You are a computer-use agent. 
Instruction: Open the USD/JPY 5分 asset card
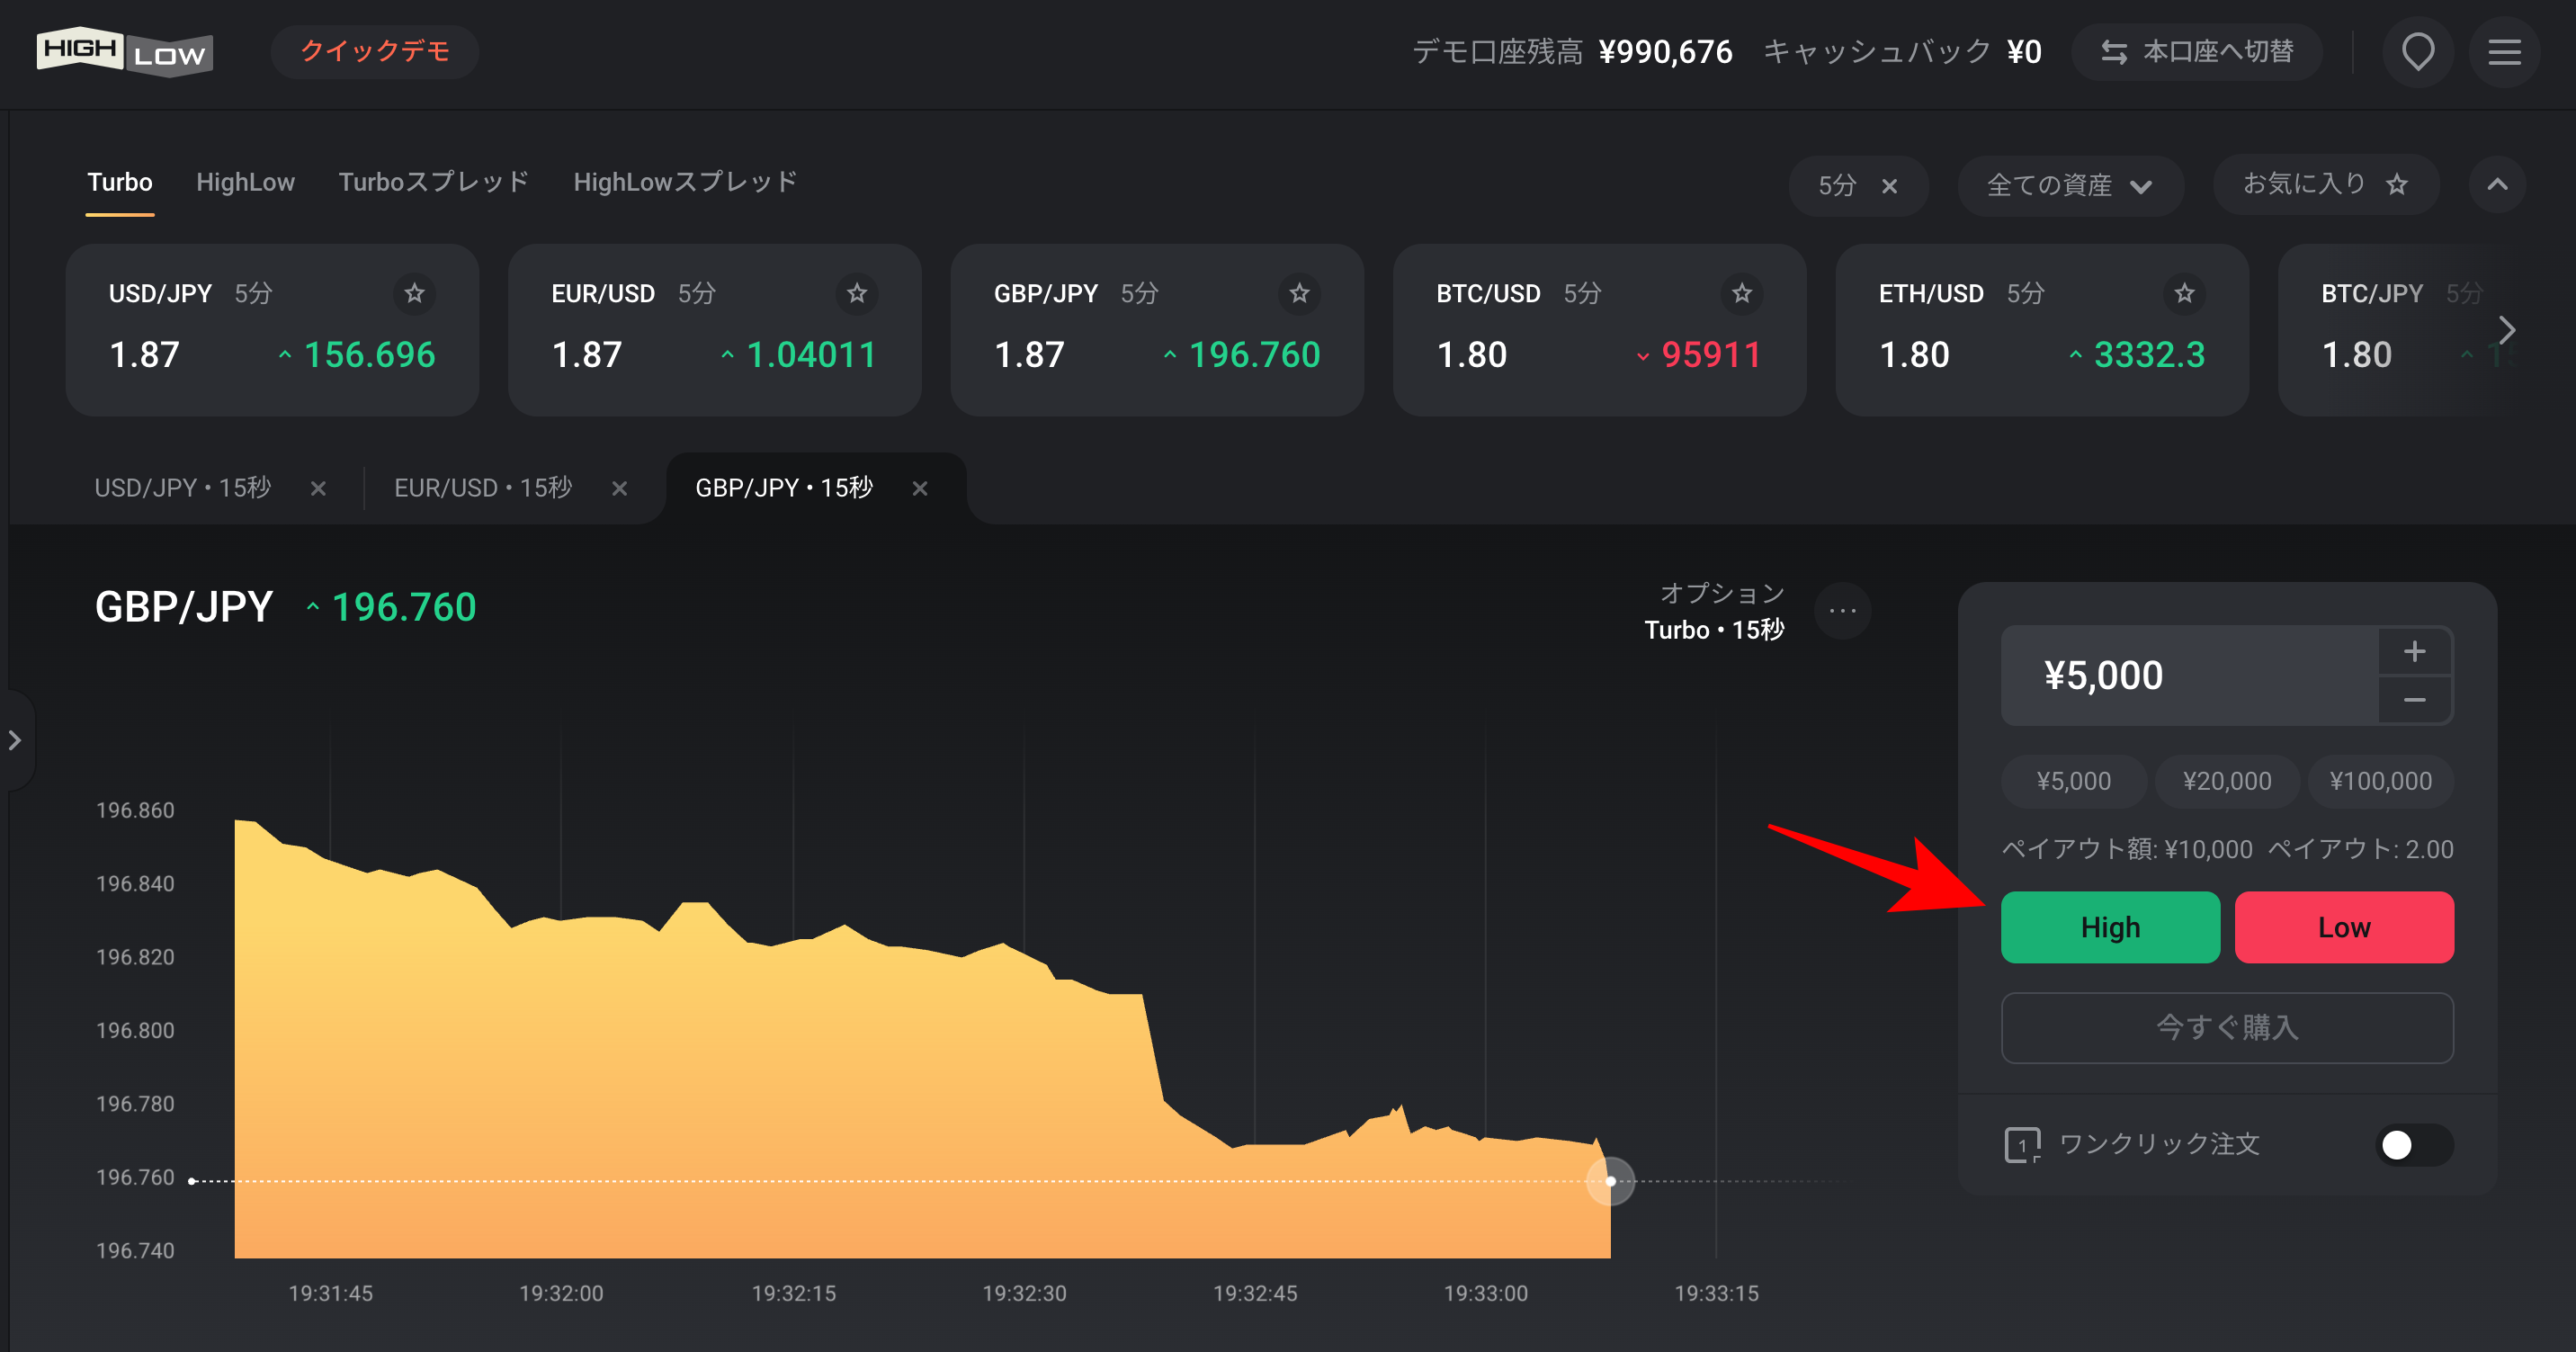pos(272,330)
